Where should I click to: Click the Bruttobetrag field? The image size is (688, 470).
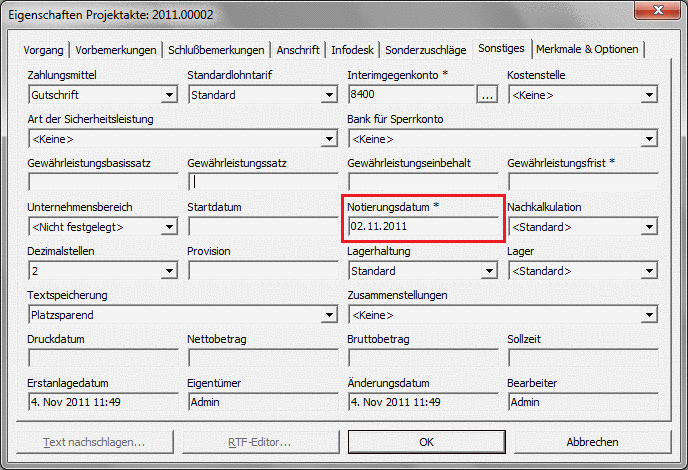pos(423,358)
